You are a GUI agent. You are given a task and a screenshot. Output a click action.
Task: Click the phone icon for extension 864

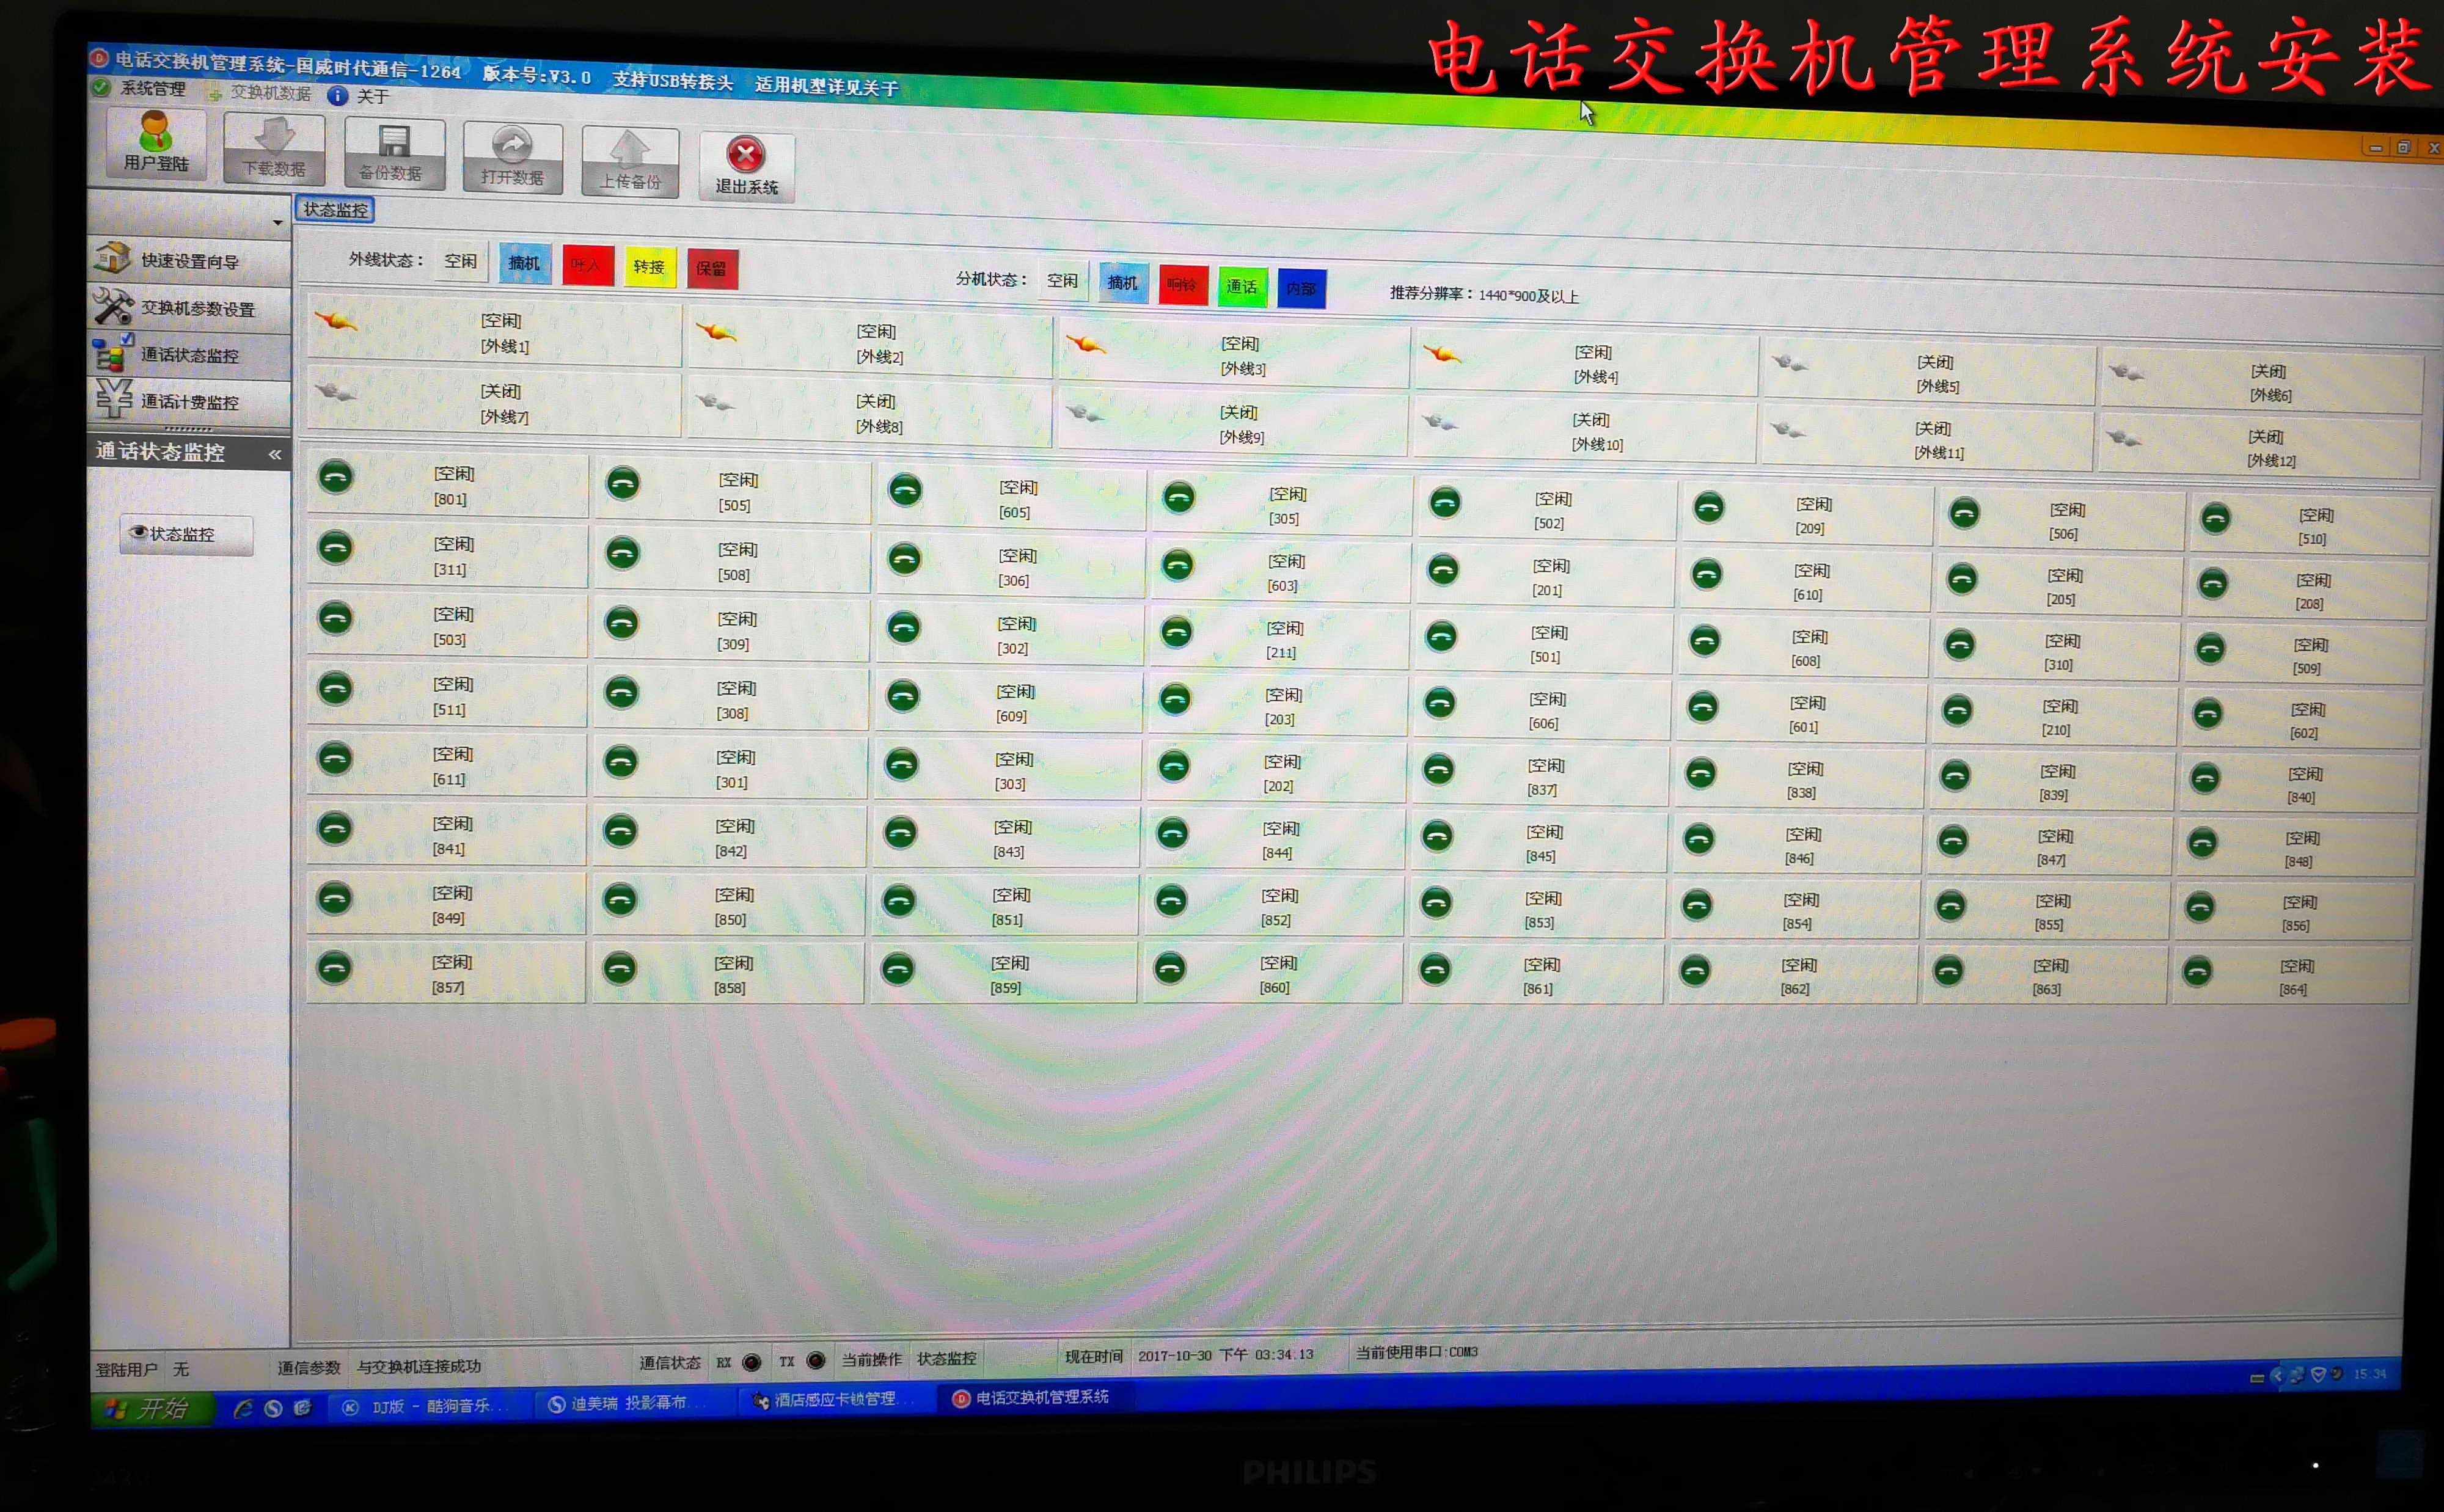(2197, 971)
